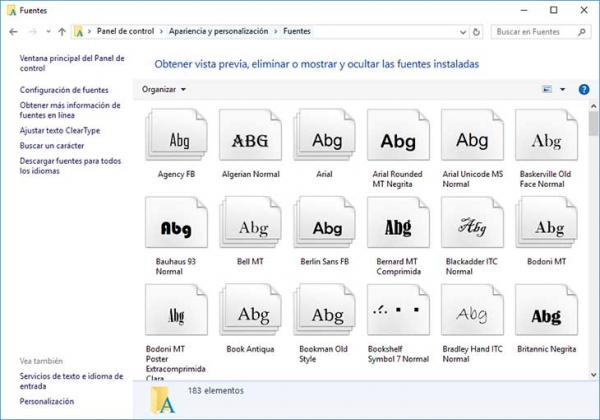The image size is (600, 420).
Task: Select the Bodoni MT Poster Extracomprimida icon
Action: (176, 310)
